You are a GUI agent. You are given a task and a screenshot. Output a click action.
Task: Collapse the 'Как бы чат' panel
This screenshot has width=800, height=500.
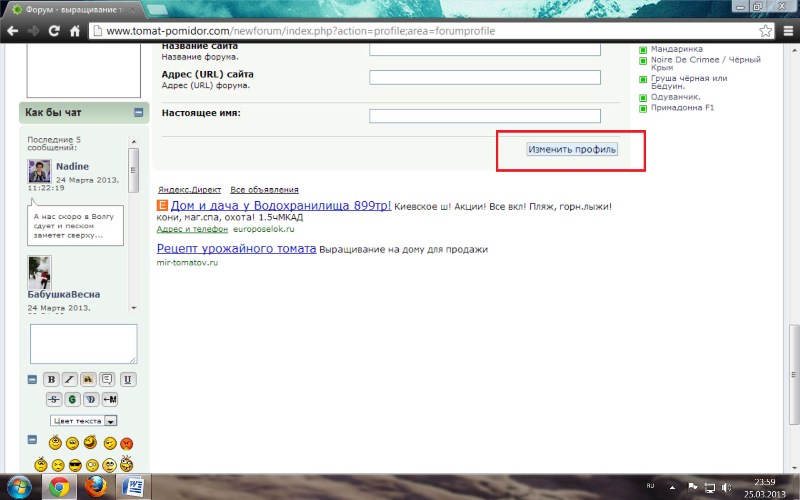click(139, 113)
